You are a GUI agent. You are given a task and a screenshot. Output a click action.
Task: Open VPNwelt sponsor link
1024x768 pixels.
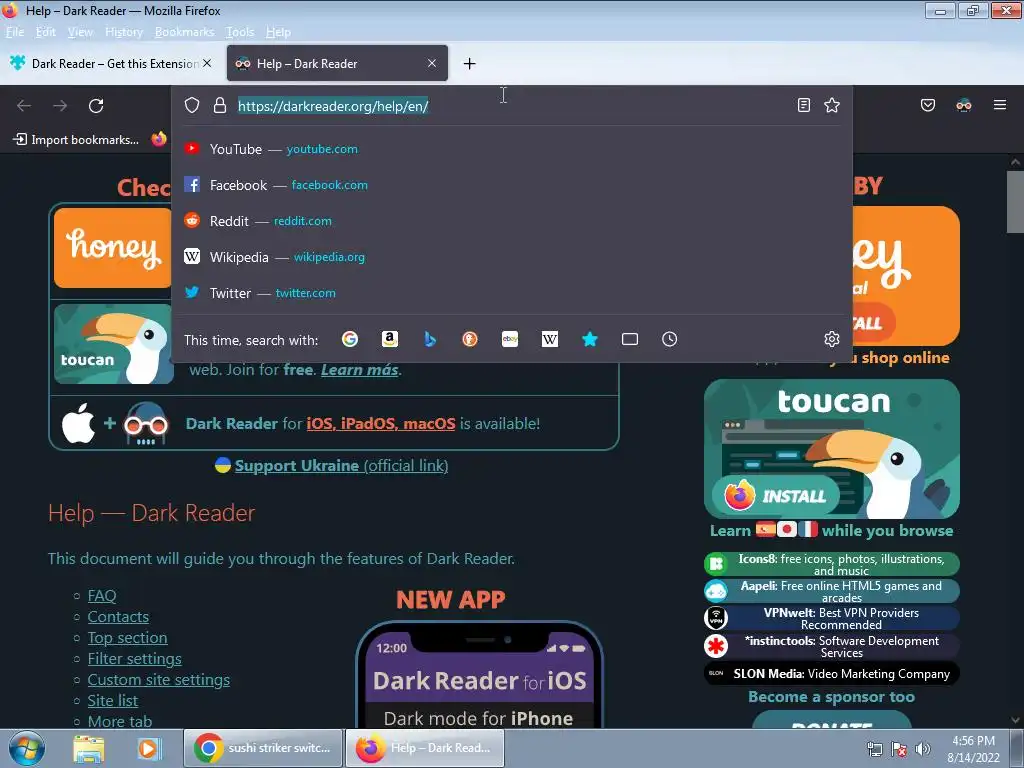coord(831,618)
